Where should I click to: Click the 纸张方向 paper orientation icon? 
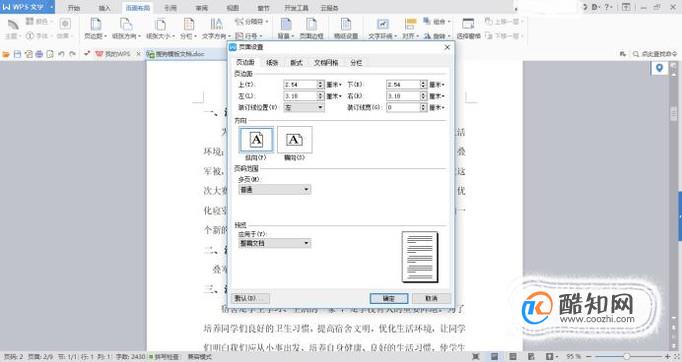tap(126, 24)
